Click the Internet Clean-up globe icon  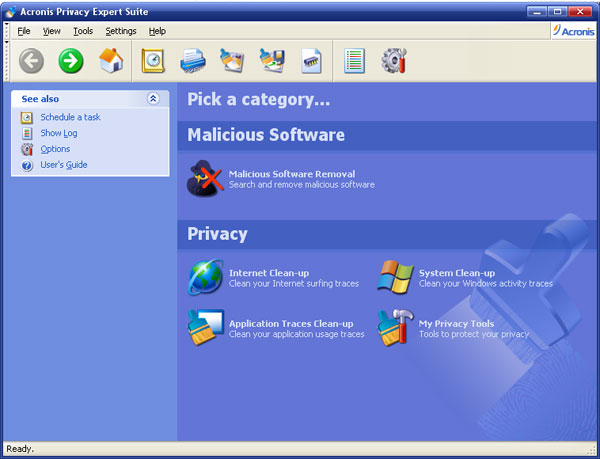click(x=205, y=277)
